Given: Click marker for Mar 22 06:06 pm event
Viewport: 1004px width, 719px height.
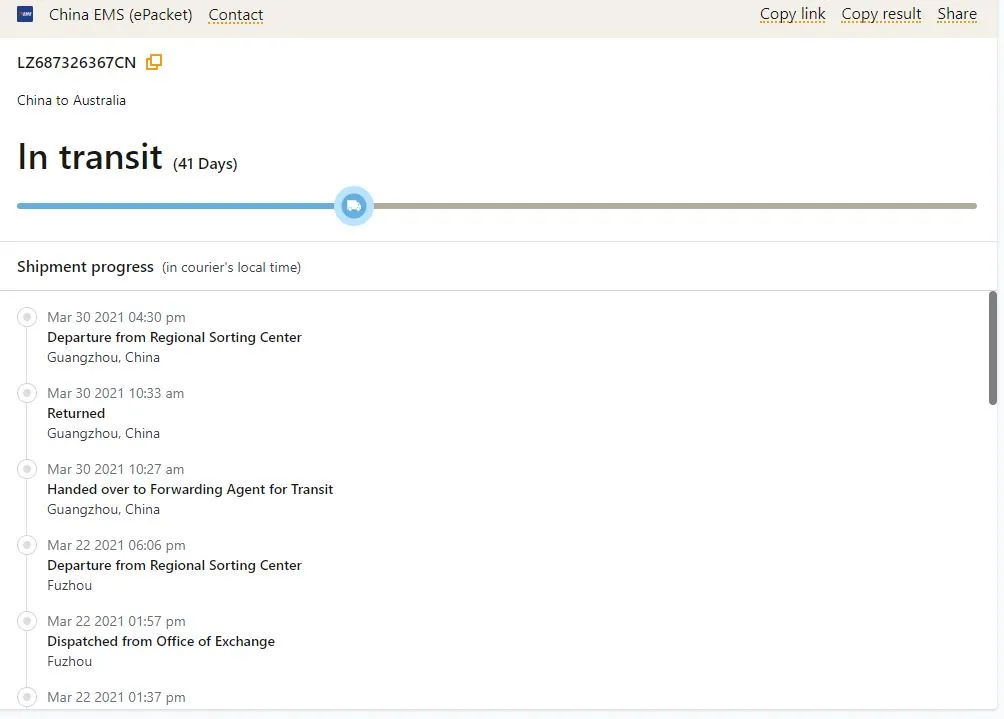Looking at the screenshot, I should click(x=27, y=545).
